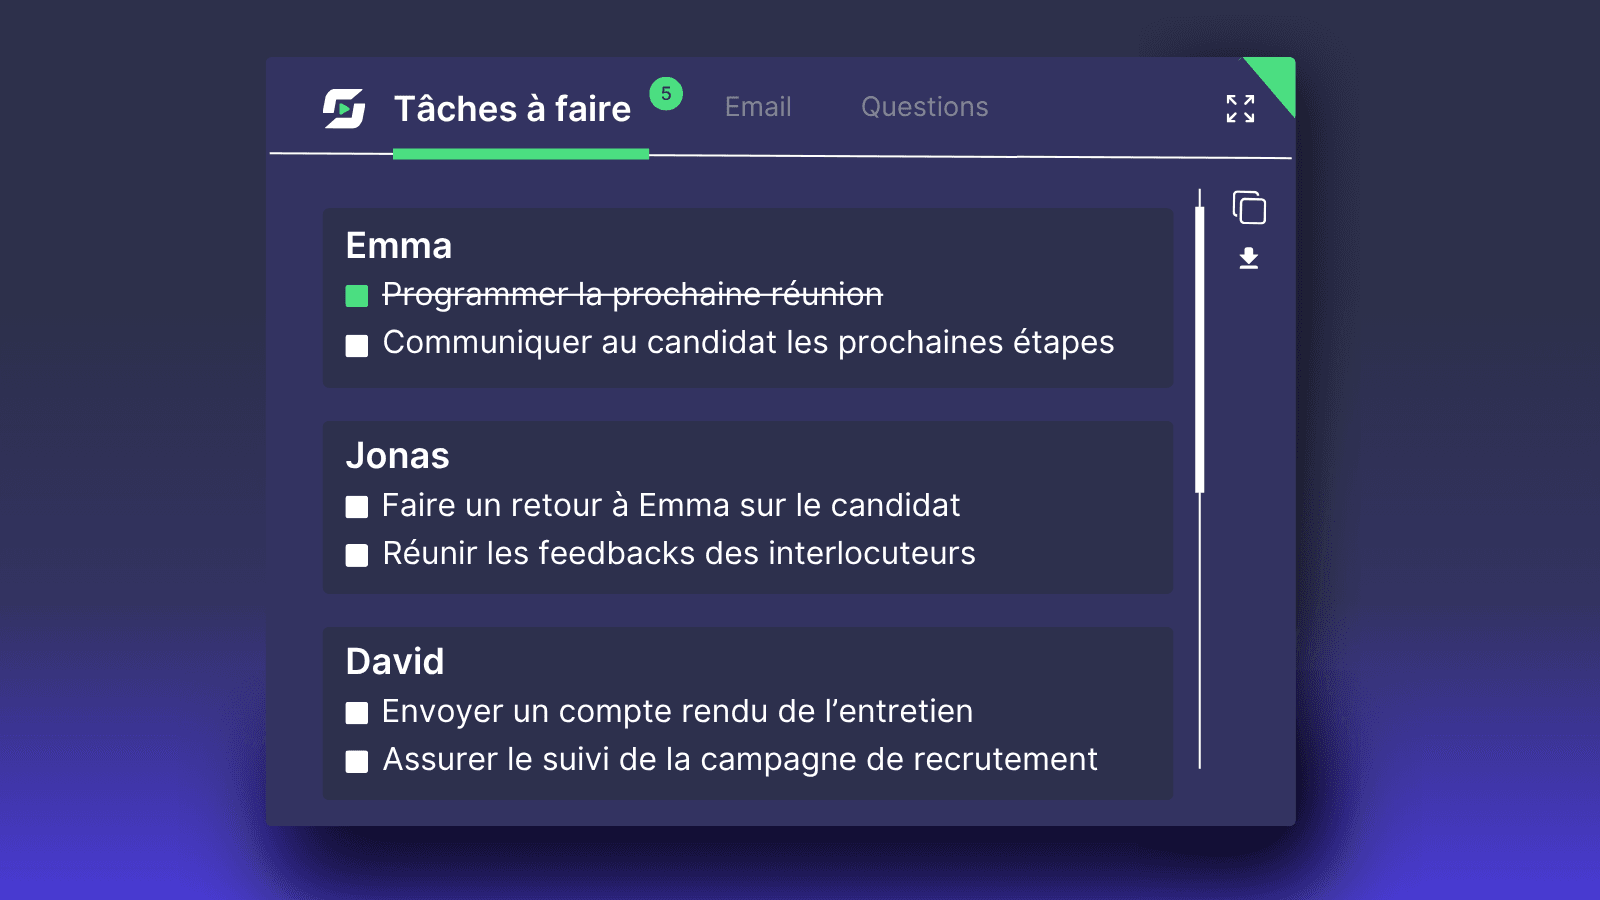Tick 'Réunir les feedbacks des interlocuteurs' checkbox

point(357,556)
